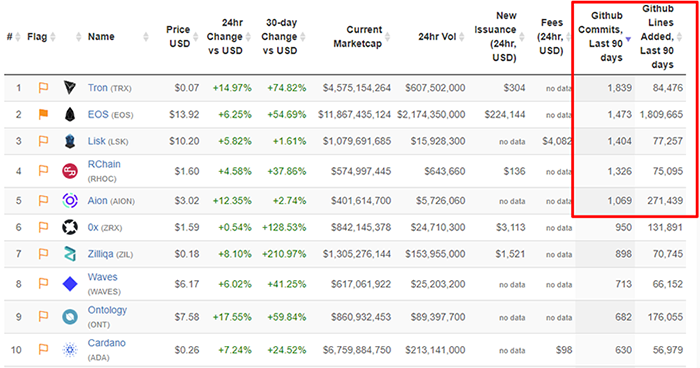
Task: Click the Waves blue diamond logo
Action: coord(70,284)
